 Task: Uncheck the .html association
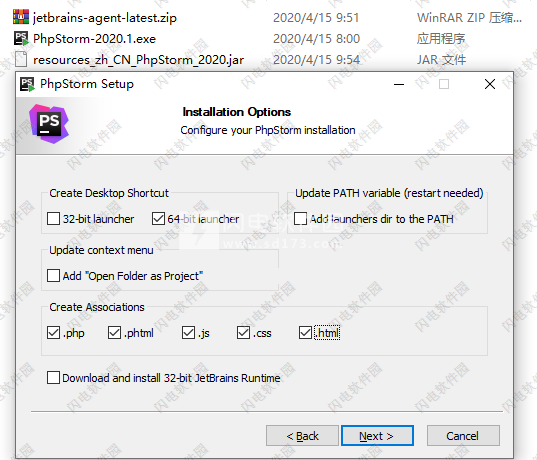(305, 333)
